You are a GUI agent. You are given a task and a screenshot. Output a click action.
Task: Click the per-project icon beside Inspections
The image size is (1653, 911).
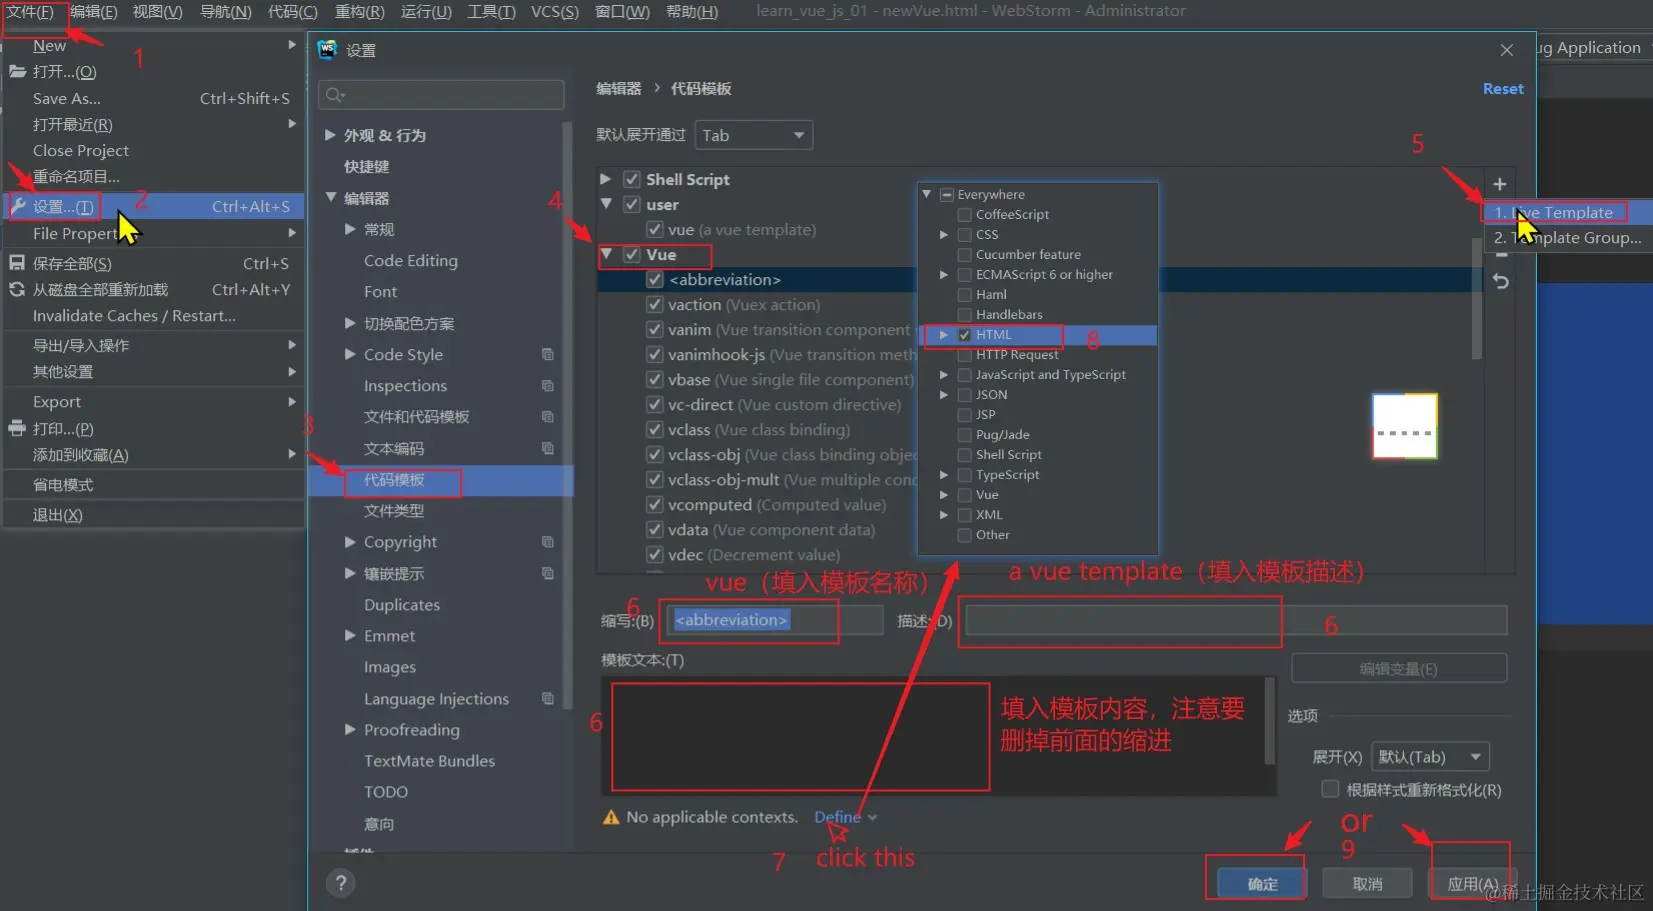click(548, 385)
